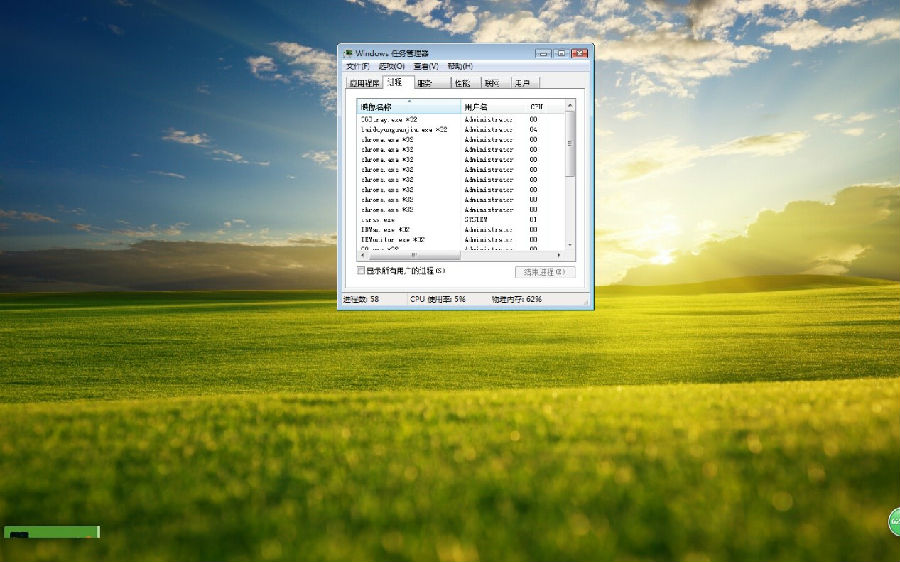
Task: Sort the list by the CPU column header
Action: (x=538, y=106)
